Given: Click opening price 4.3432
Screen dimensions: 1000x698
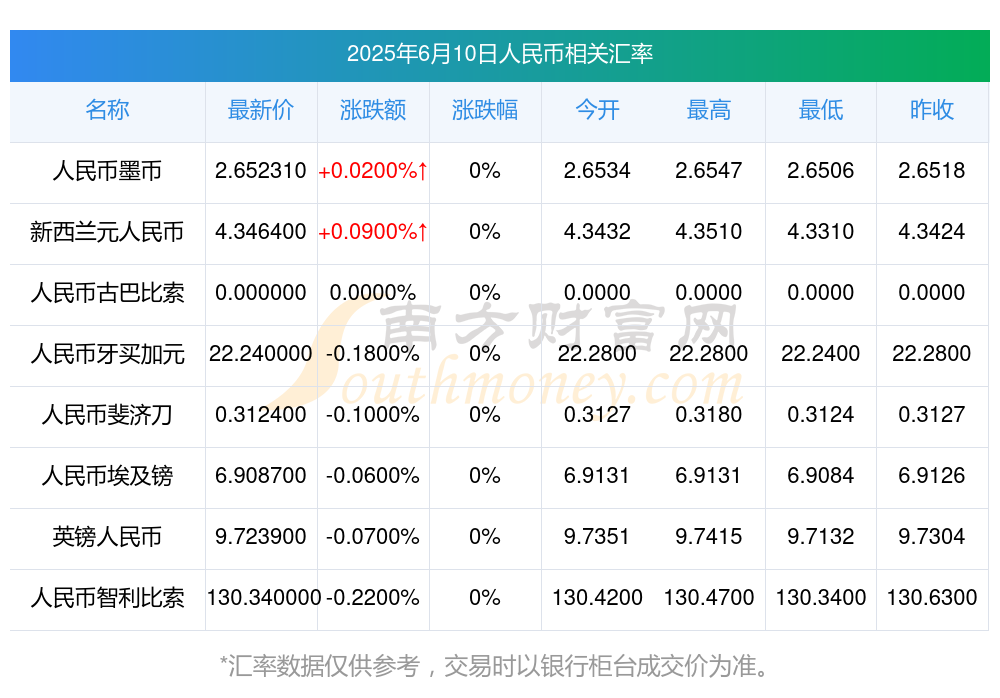Looking at the screenshot, I should point(597,231).
